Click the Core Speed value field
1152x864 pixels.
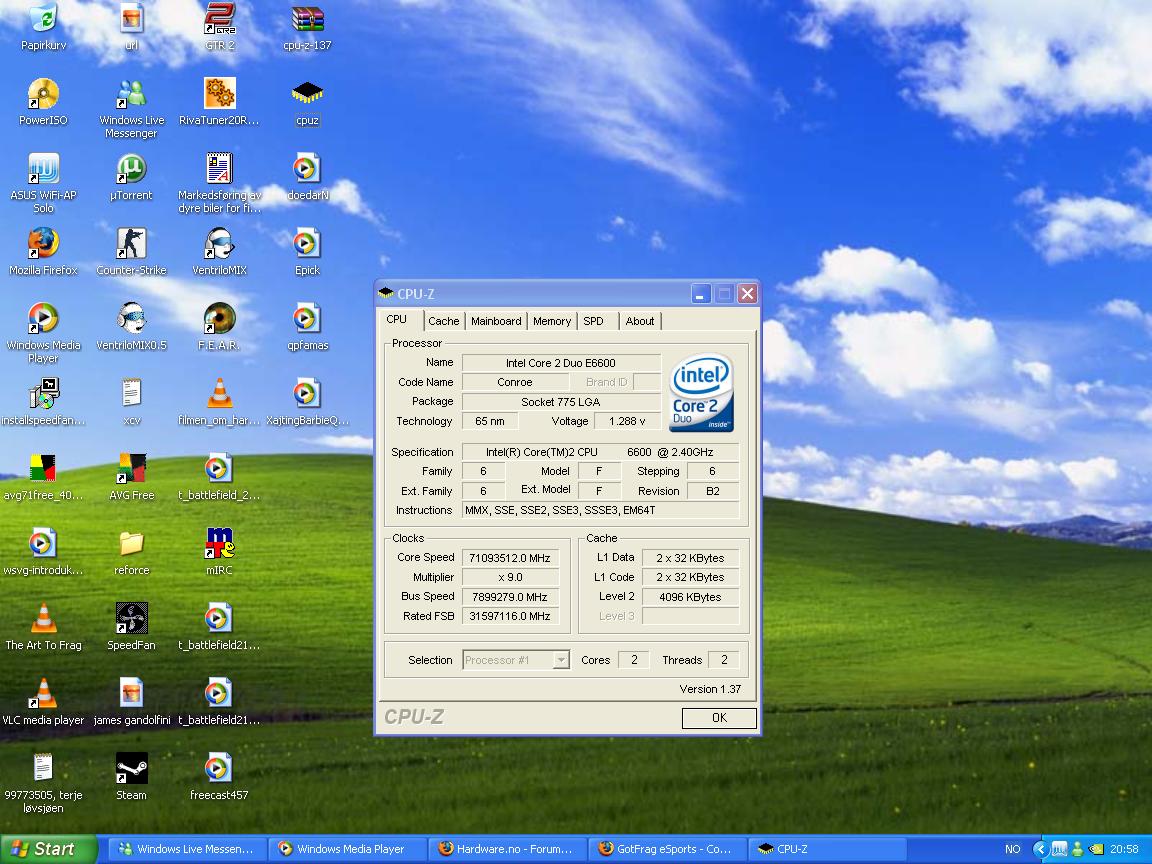click(x=510, y=558)
